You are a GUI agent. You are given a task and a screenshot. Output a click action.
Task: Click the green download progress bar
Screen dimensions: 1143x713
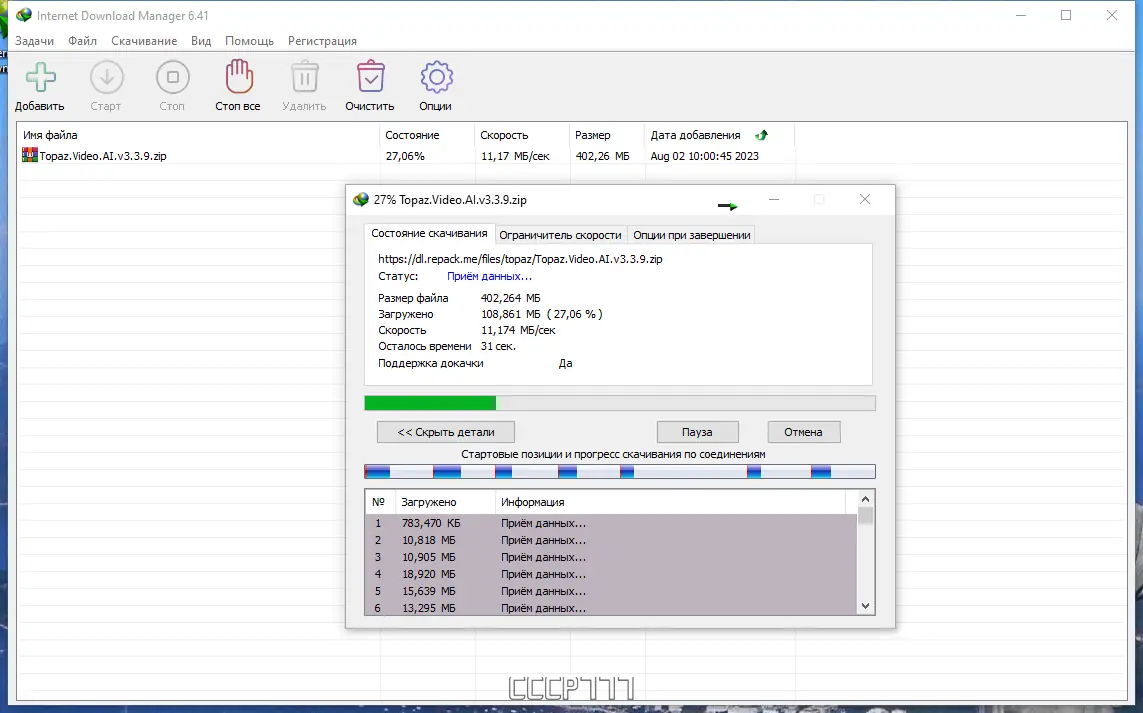tap(620, 403)
